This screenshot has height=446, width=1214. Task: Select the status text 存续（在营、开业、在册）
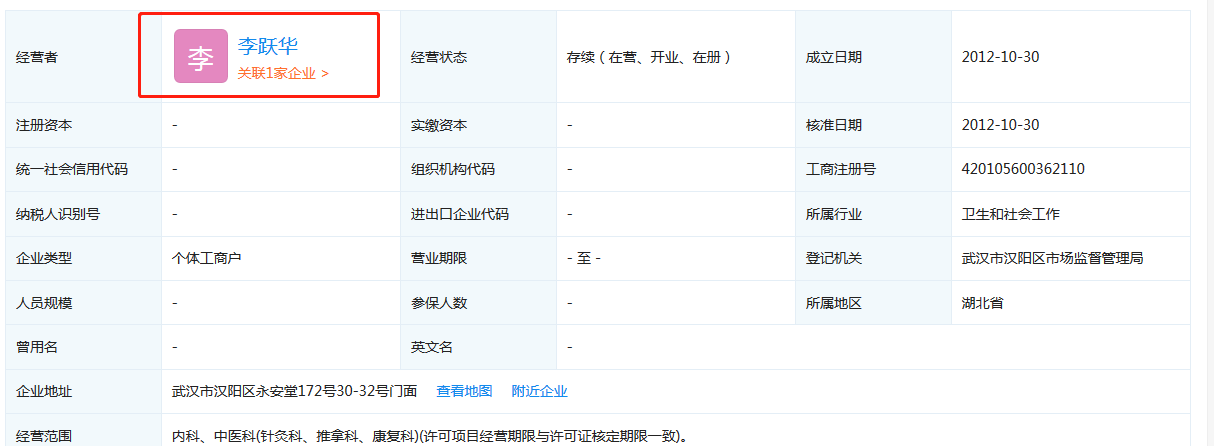(x=650, y=57)
